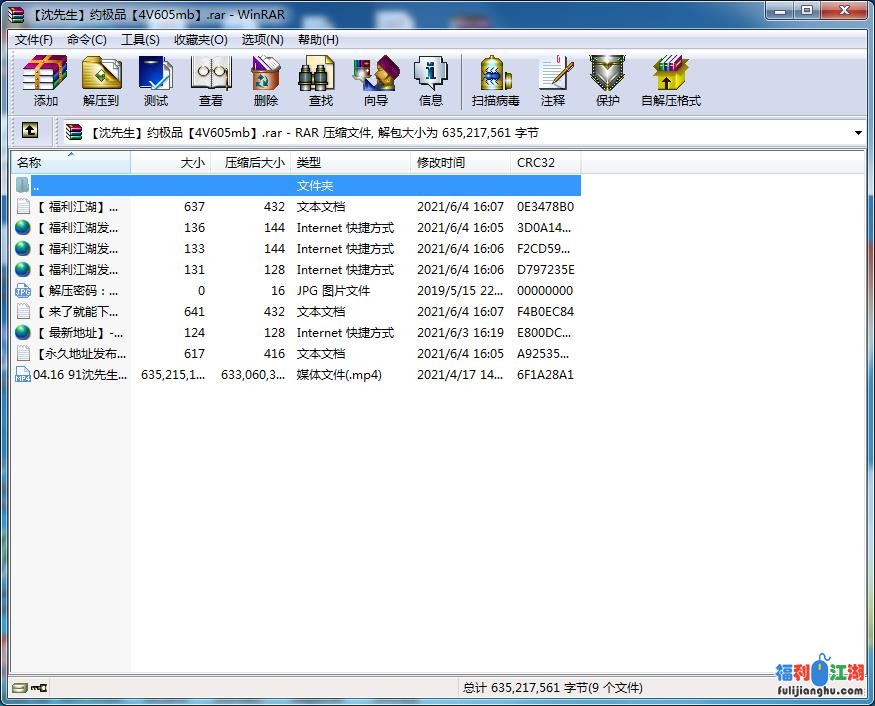
Task: Open the File (文件) menu
Action: pyautogui.click(x=33, y=40)
